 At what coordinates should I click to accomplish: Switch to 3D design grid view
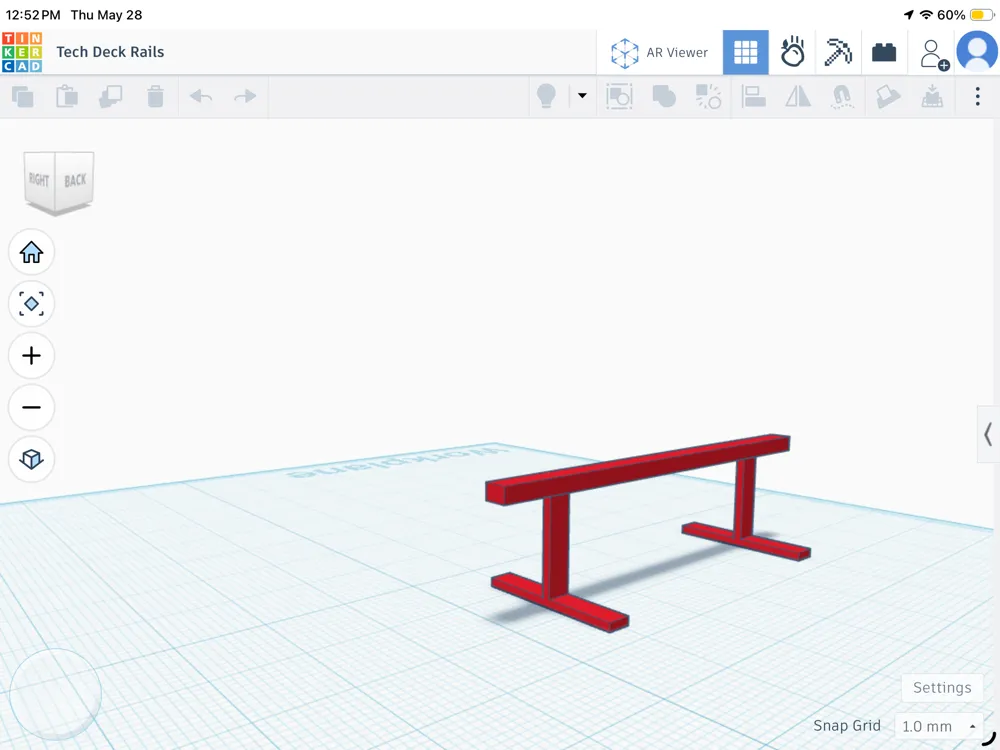746,52
